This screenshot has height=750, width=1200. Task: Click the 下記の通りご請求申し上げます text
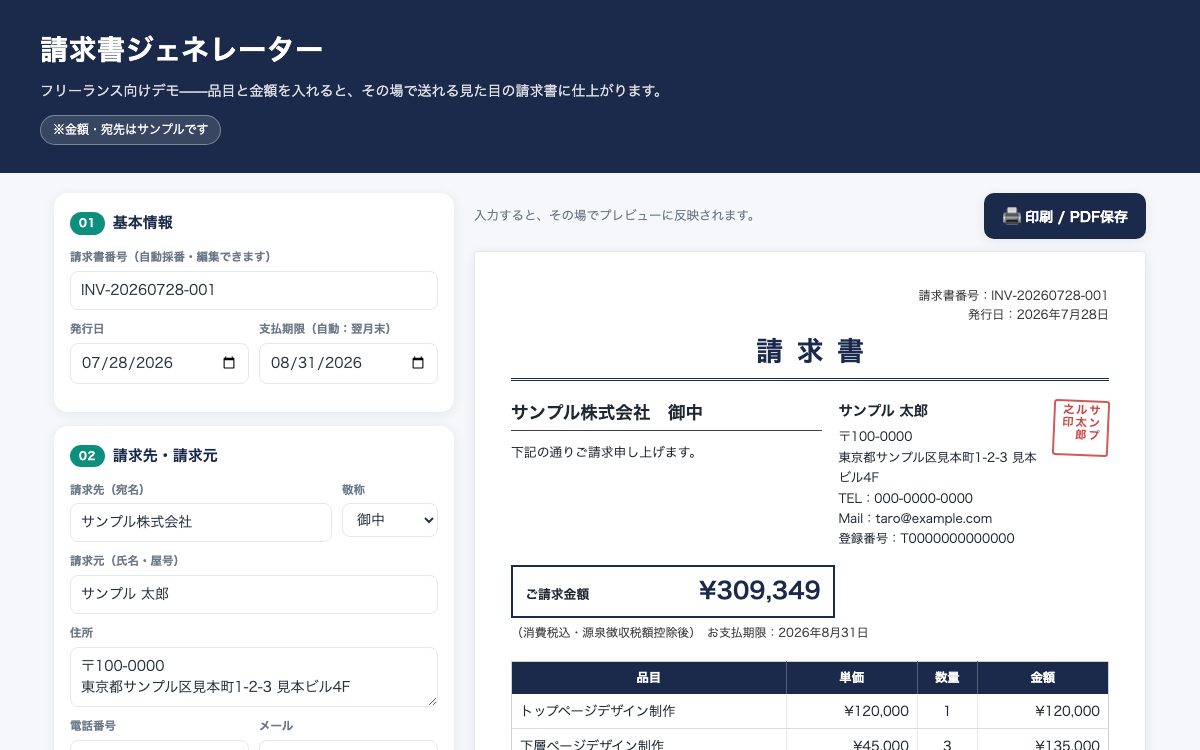[x=604, y=452]
